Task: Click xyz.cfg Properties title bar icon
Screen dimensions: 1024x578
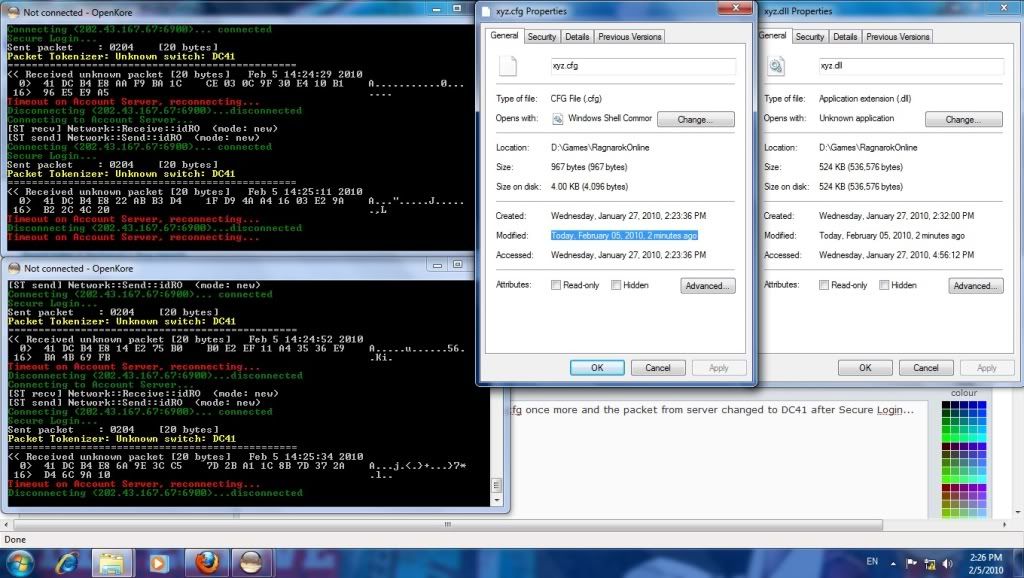Action: (x=487, y=11)
